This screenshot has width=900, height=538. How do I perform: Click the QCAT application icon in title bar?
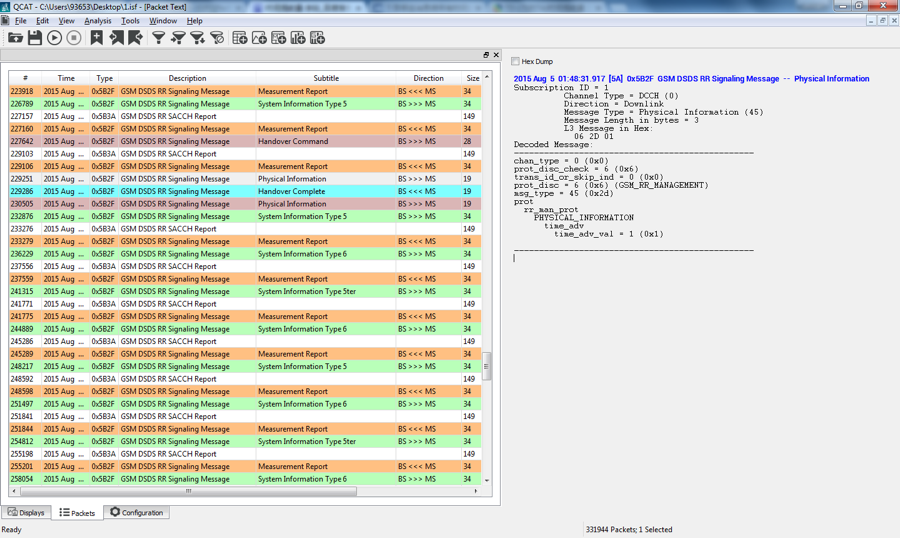(6, 6)
